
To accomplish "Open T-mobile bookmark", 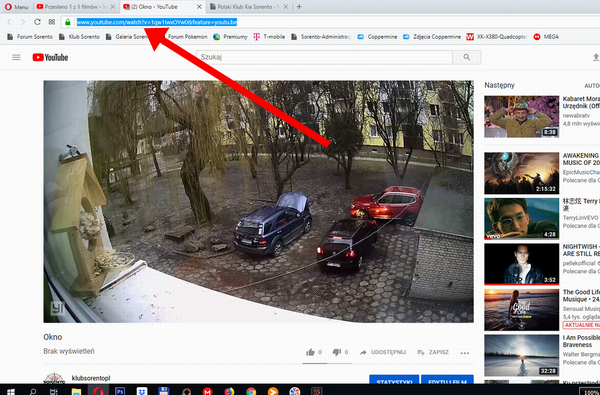I will 269,37.
